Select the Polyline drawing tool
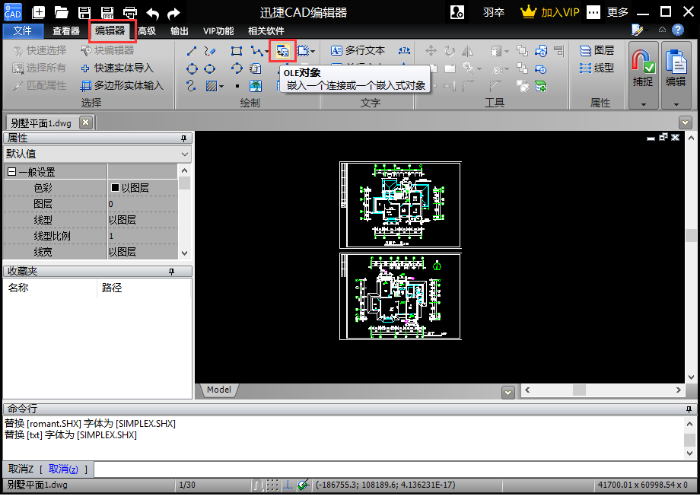Screen dimensions: 700x495 click(x=256, y=51)
